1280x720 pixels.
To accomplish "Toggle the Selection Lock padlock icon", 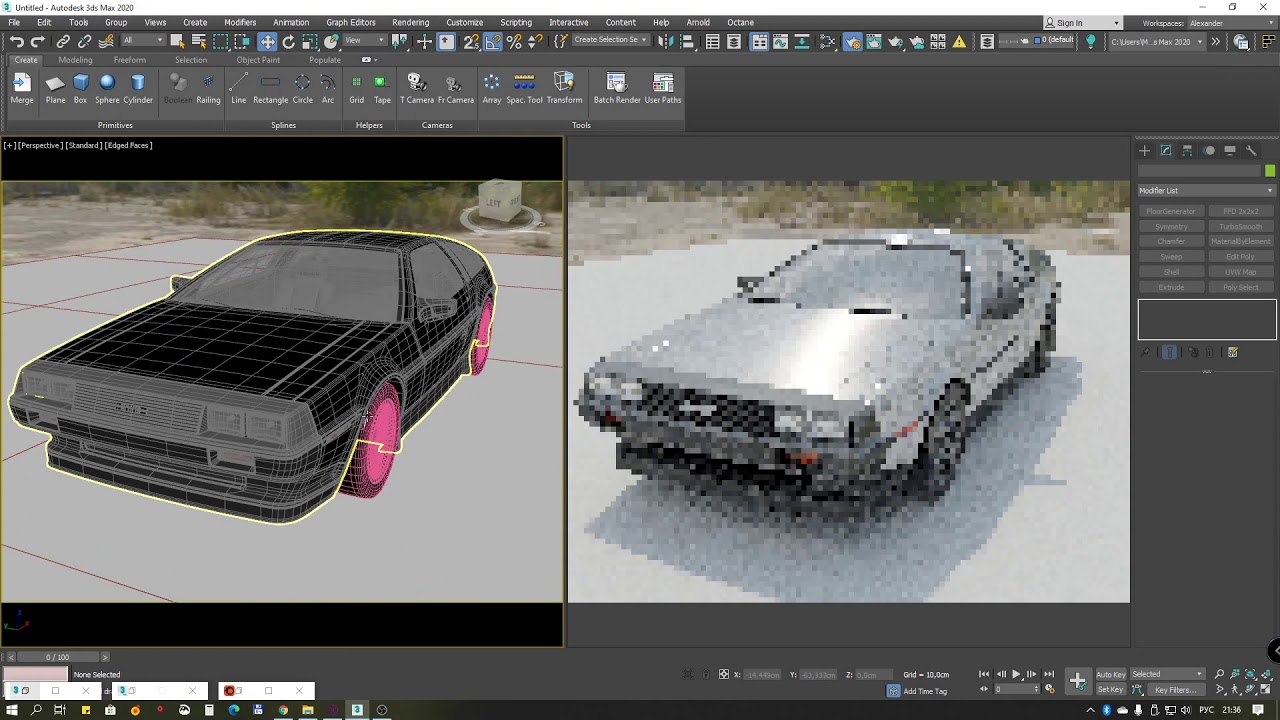I will [706, 674].
